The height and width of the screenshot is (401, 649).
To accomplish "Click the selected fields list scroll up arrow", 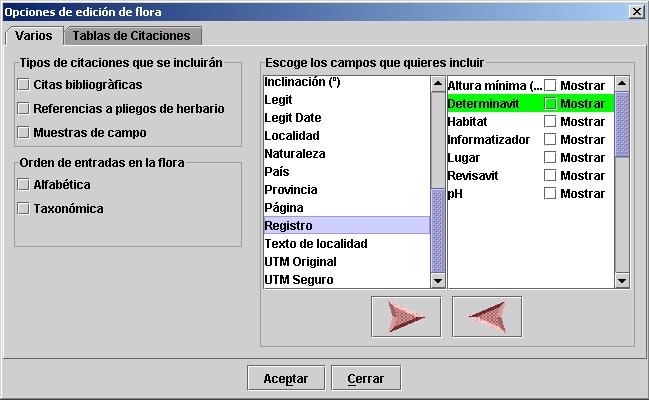I will pos(622,84).
